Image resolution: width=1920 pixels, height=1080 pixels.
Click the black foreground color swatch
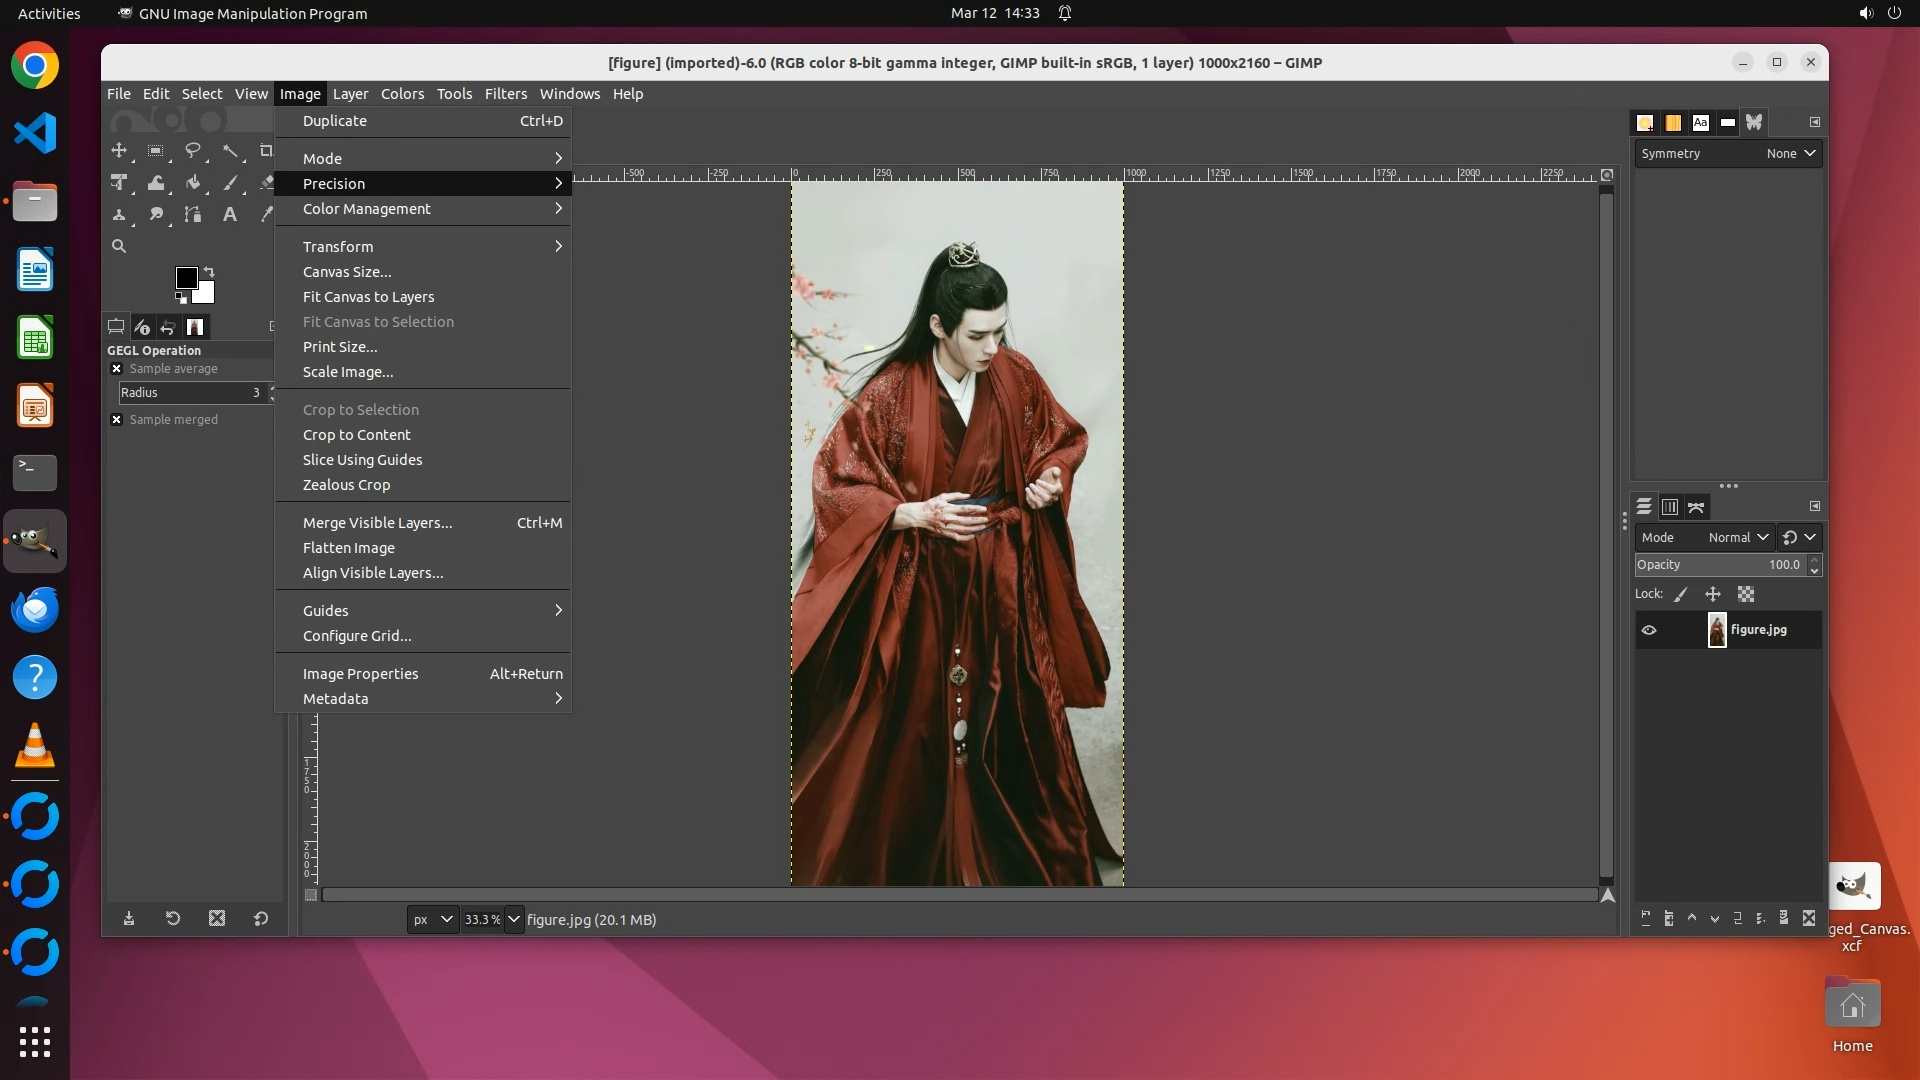click(186, 278)
